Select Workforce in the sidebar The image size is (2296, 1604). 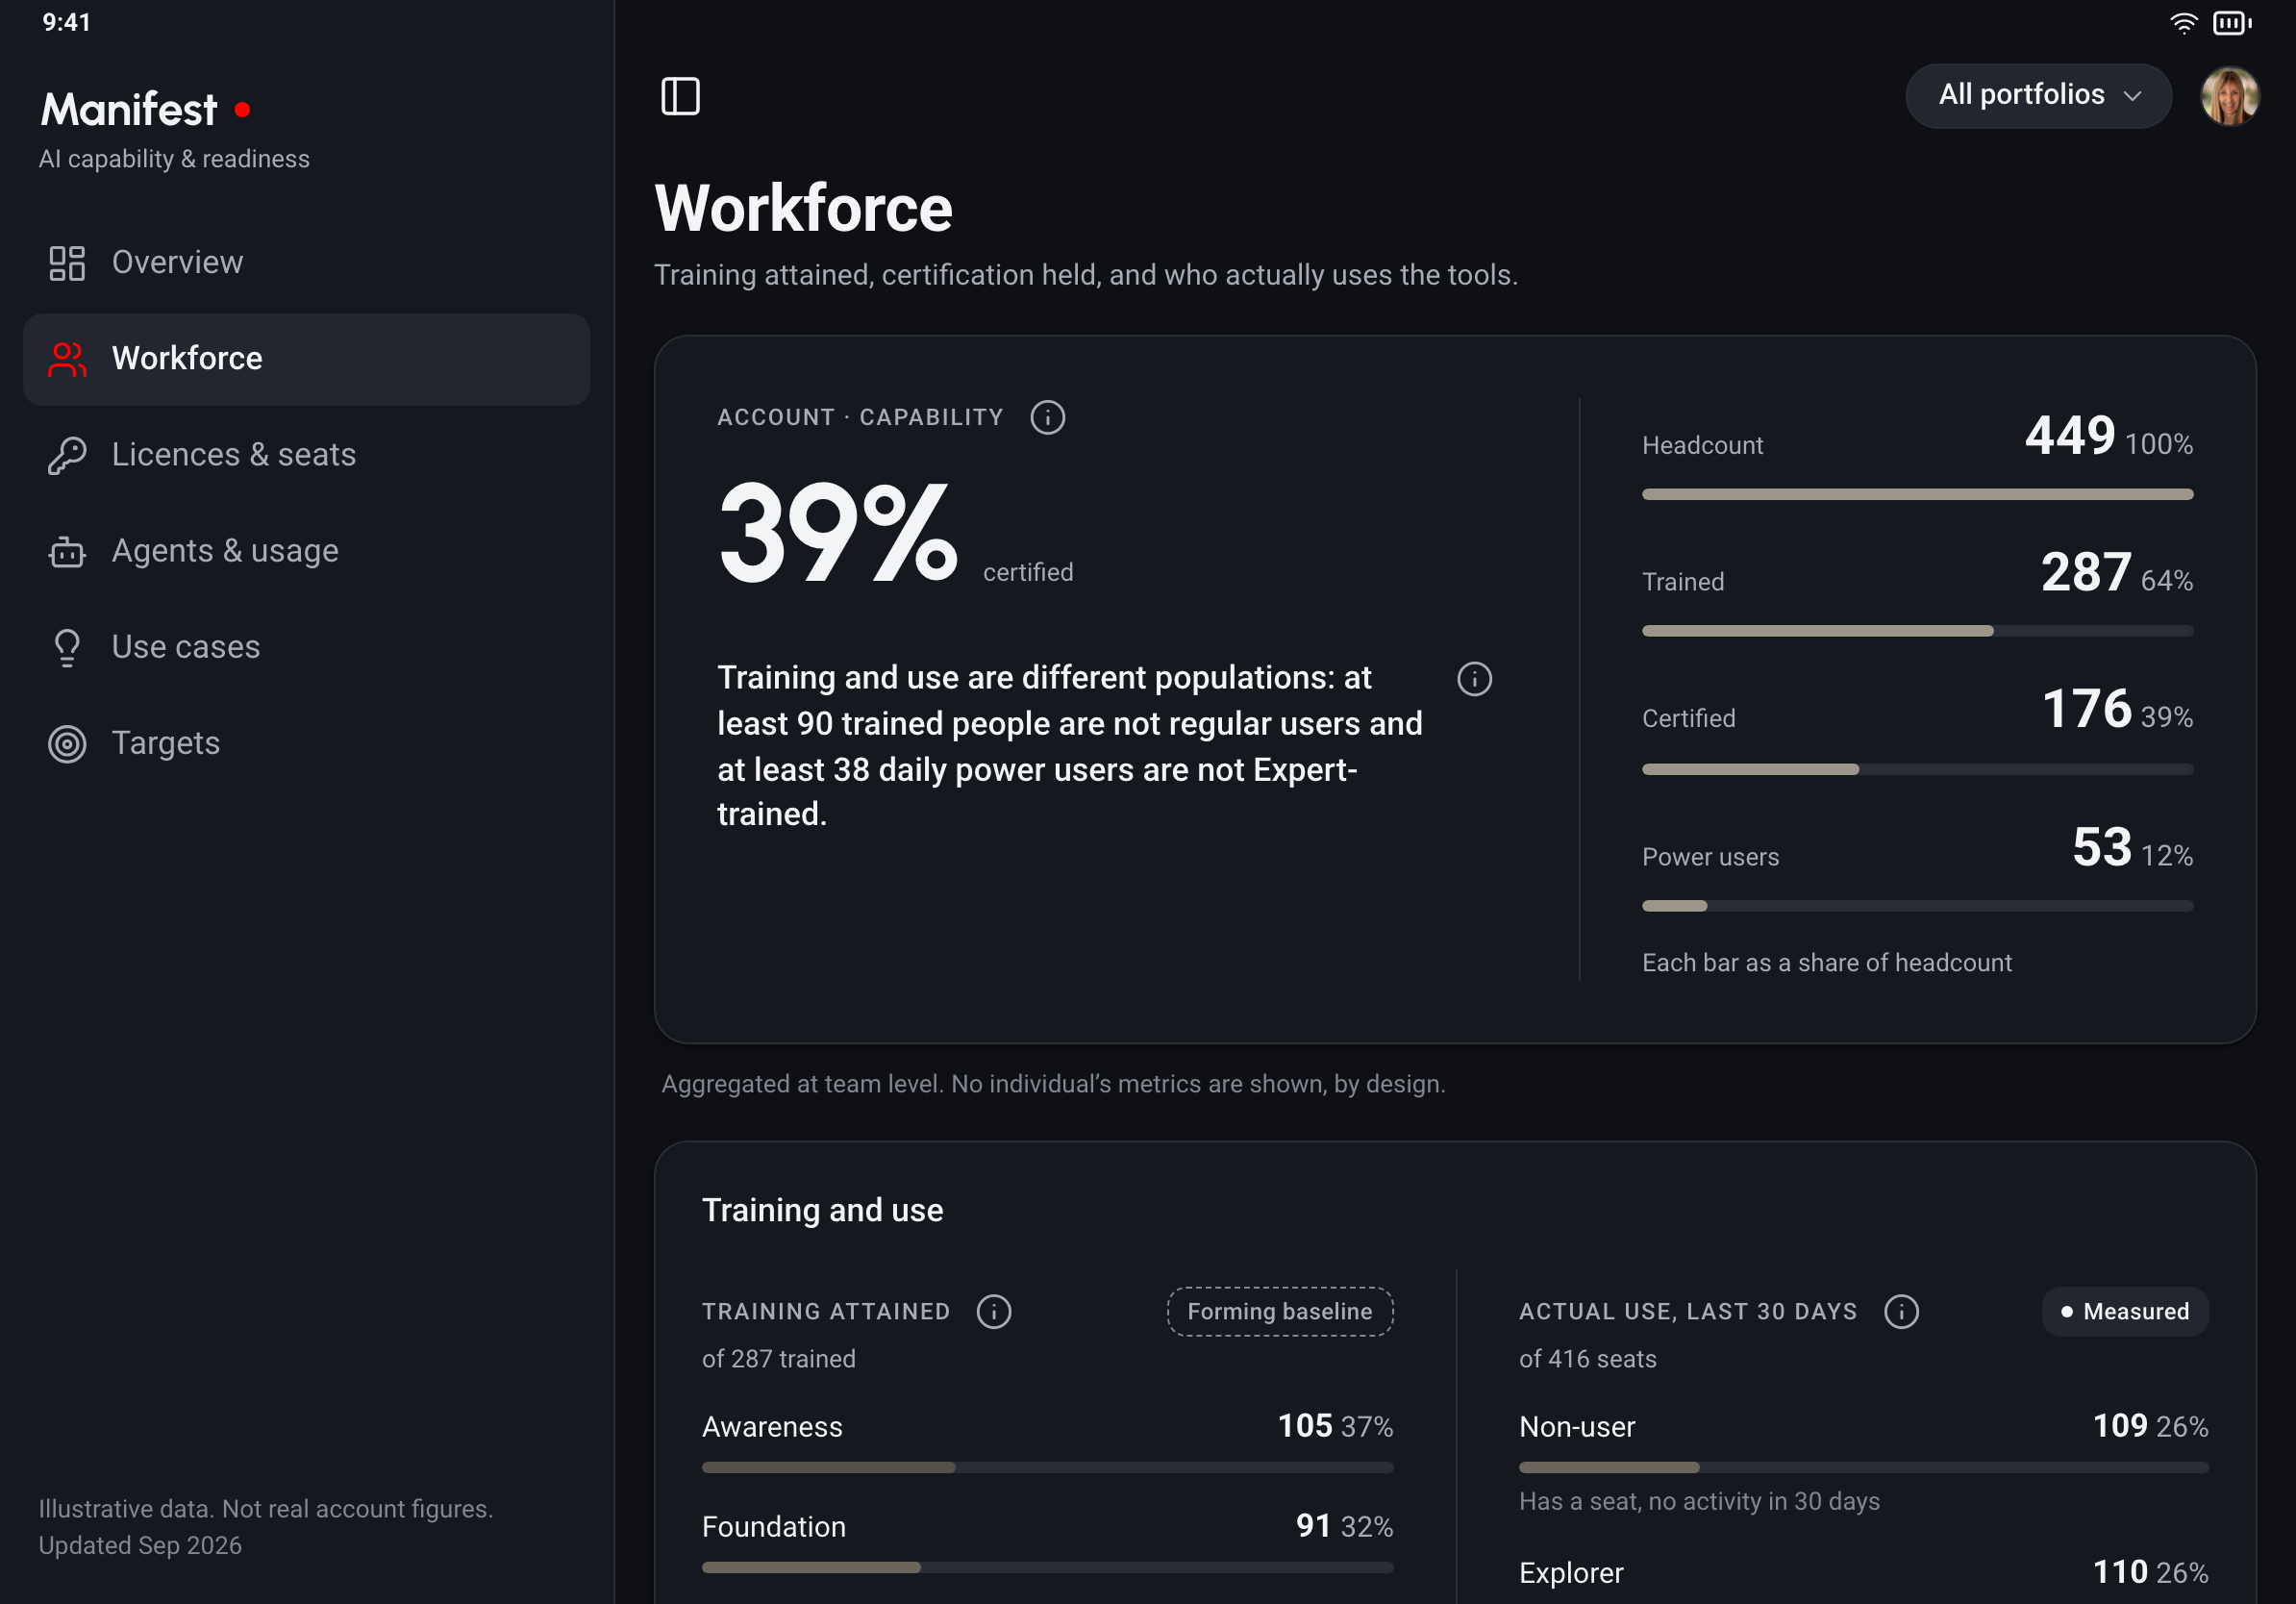306,359
